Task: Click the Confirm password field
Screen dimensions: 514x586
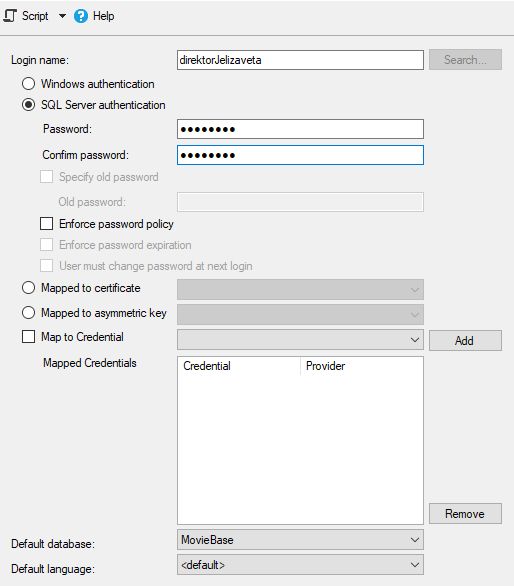Action: click(300, 155)
